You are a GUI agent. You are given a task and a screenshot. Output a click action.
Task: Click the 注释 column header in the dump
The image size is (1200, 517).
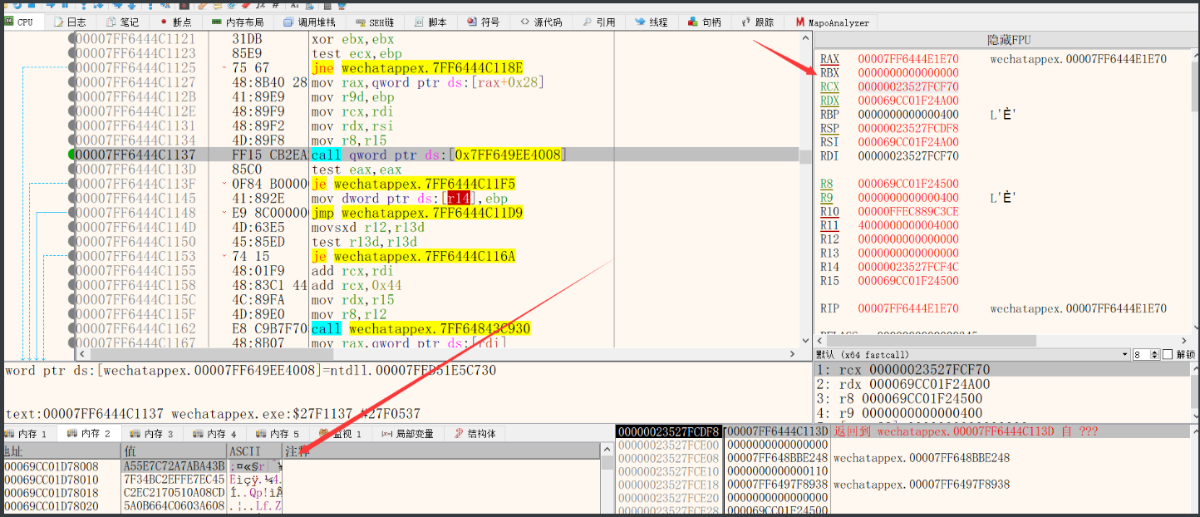[x=441, y=452]
